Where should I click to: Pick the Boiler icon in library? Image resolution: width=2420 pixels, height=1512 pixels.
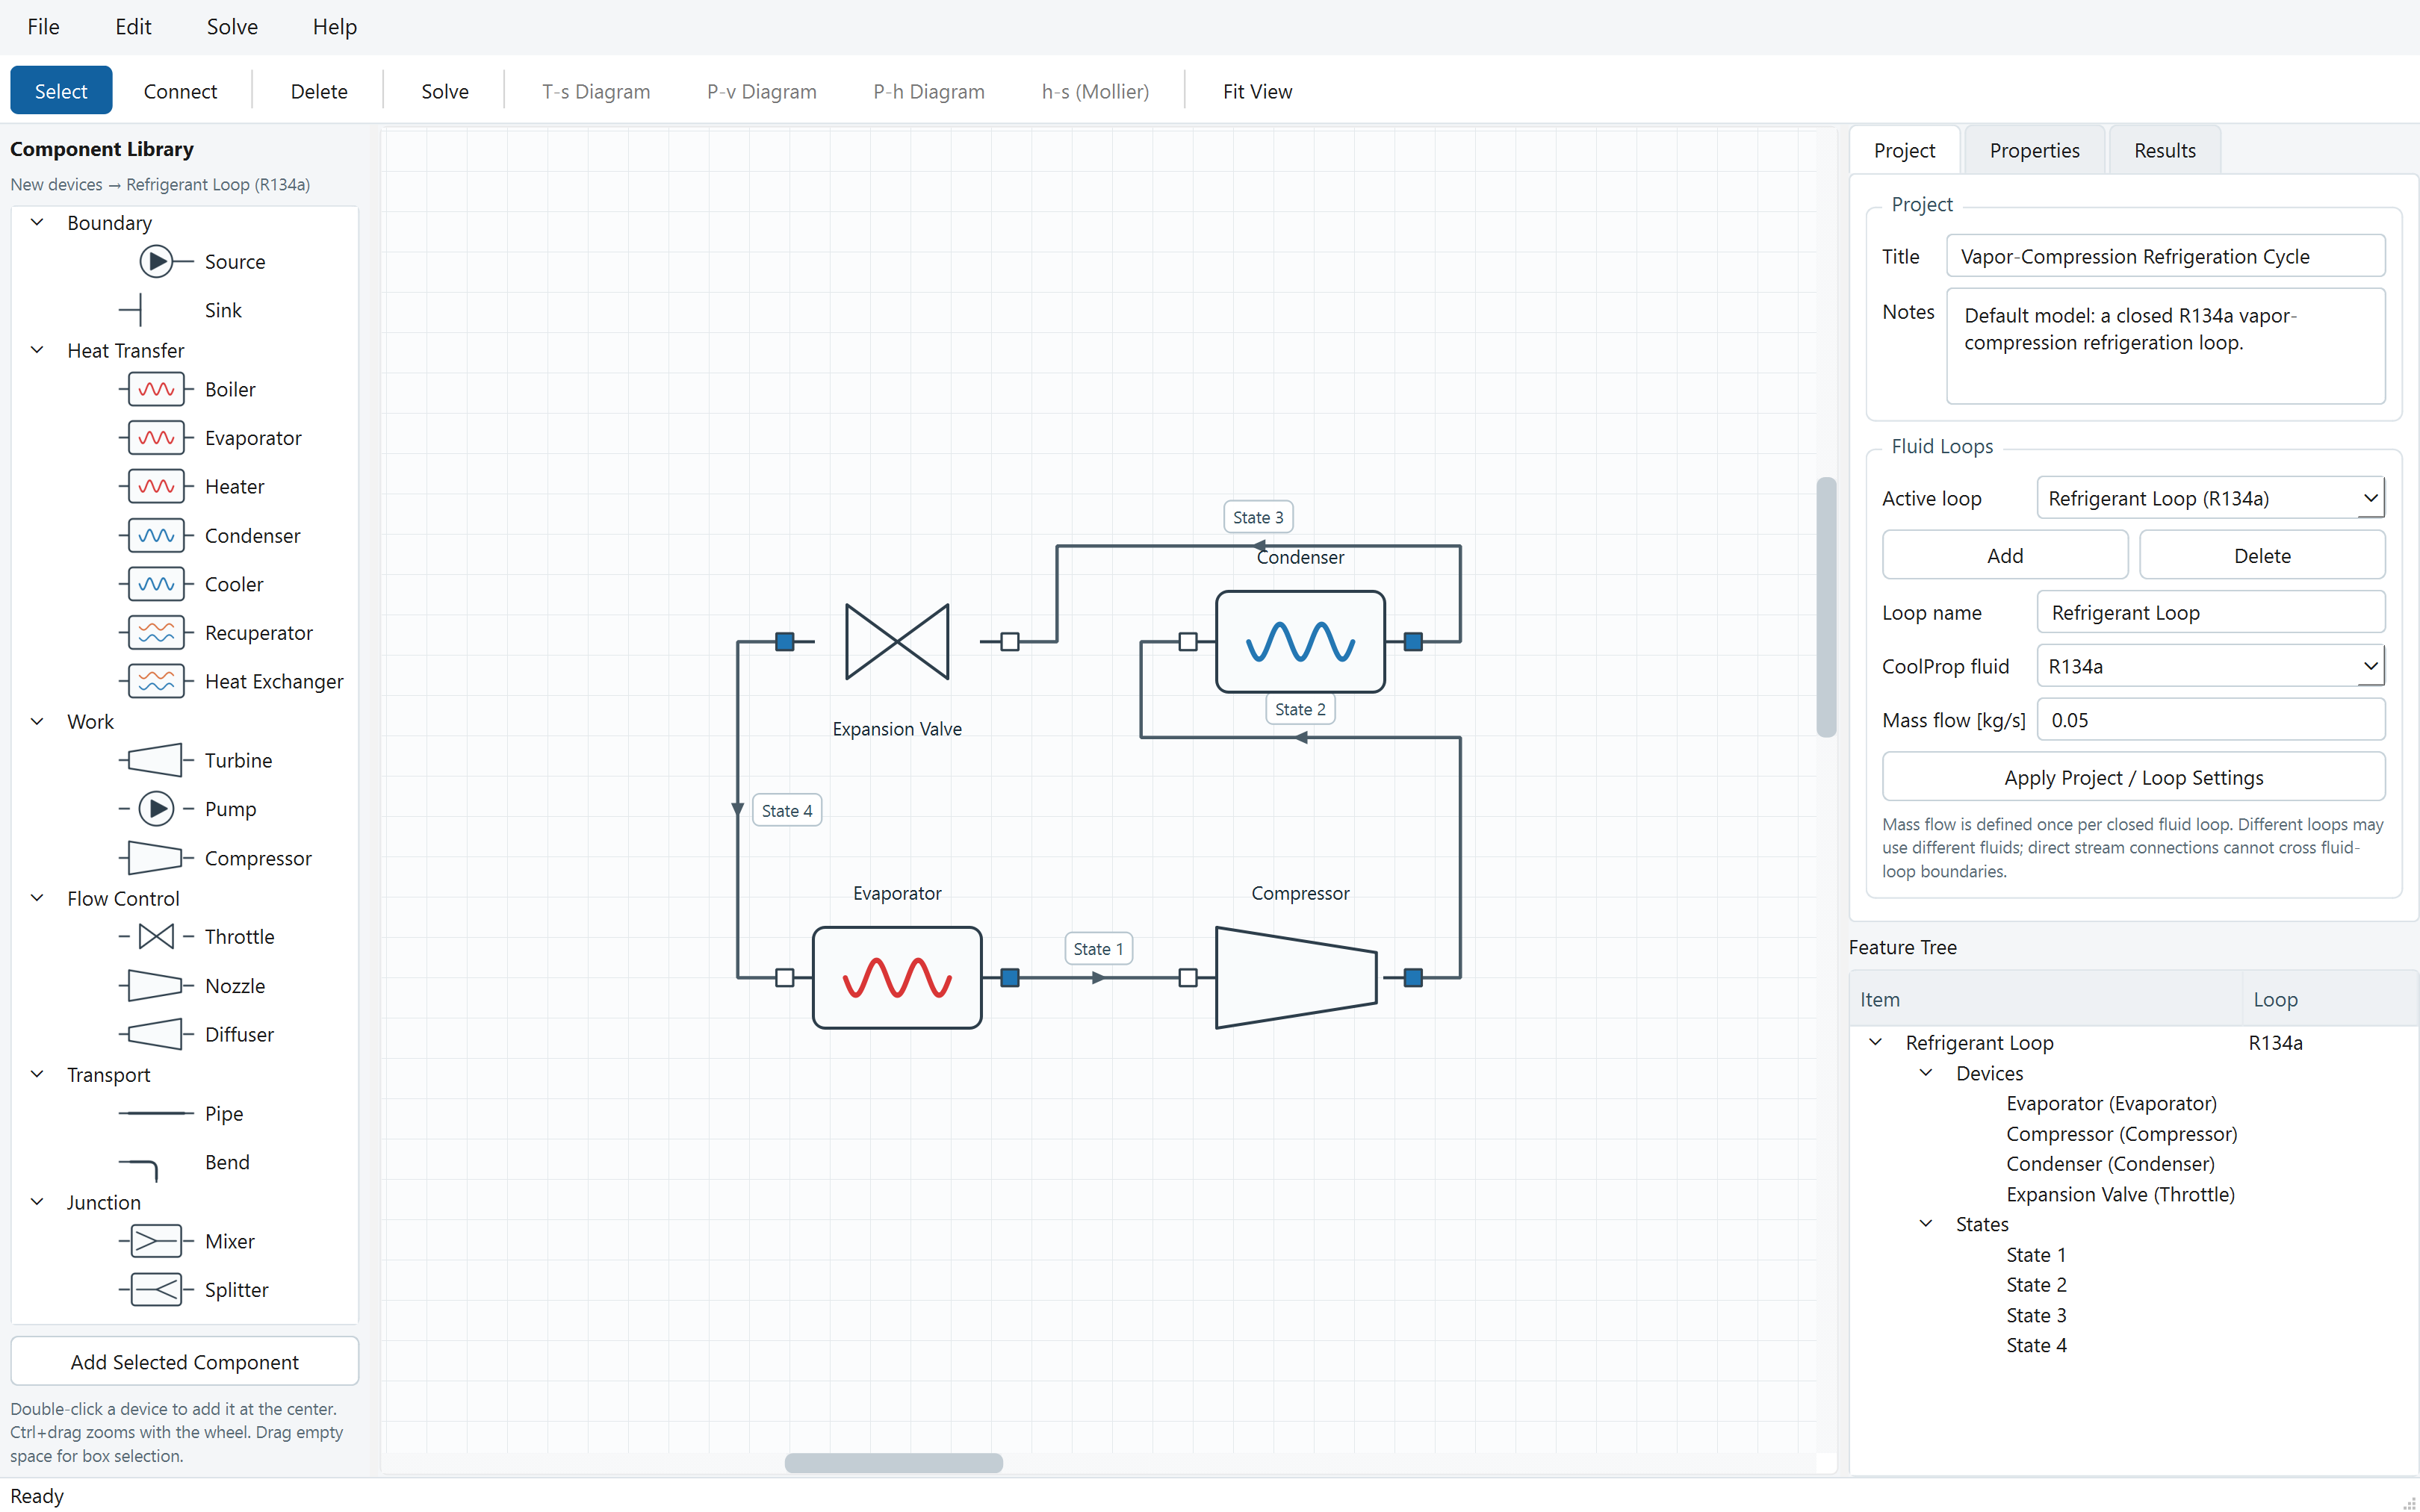click(x=156, y=389)
